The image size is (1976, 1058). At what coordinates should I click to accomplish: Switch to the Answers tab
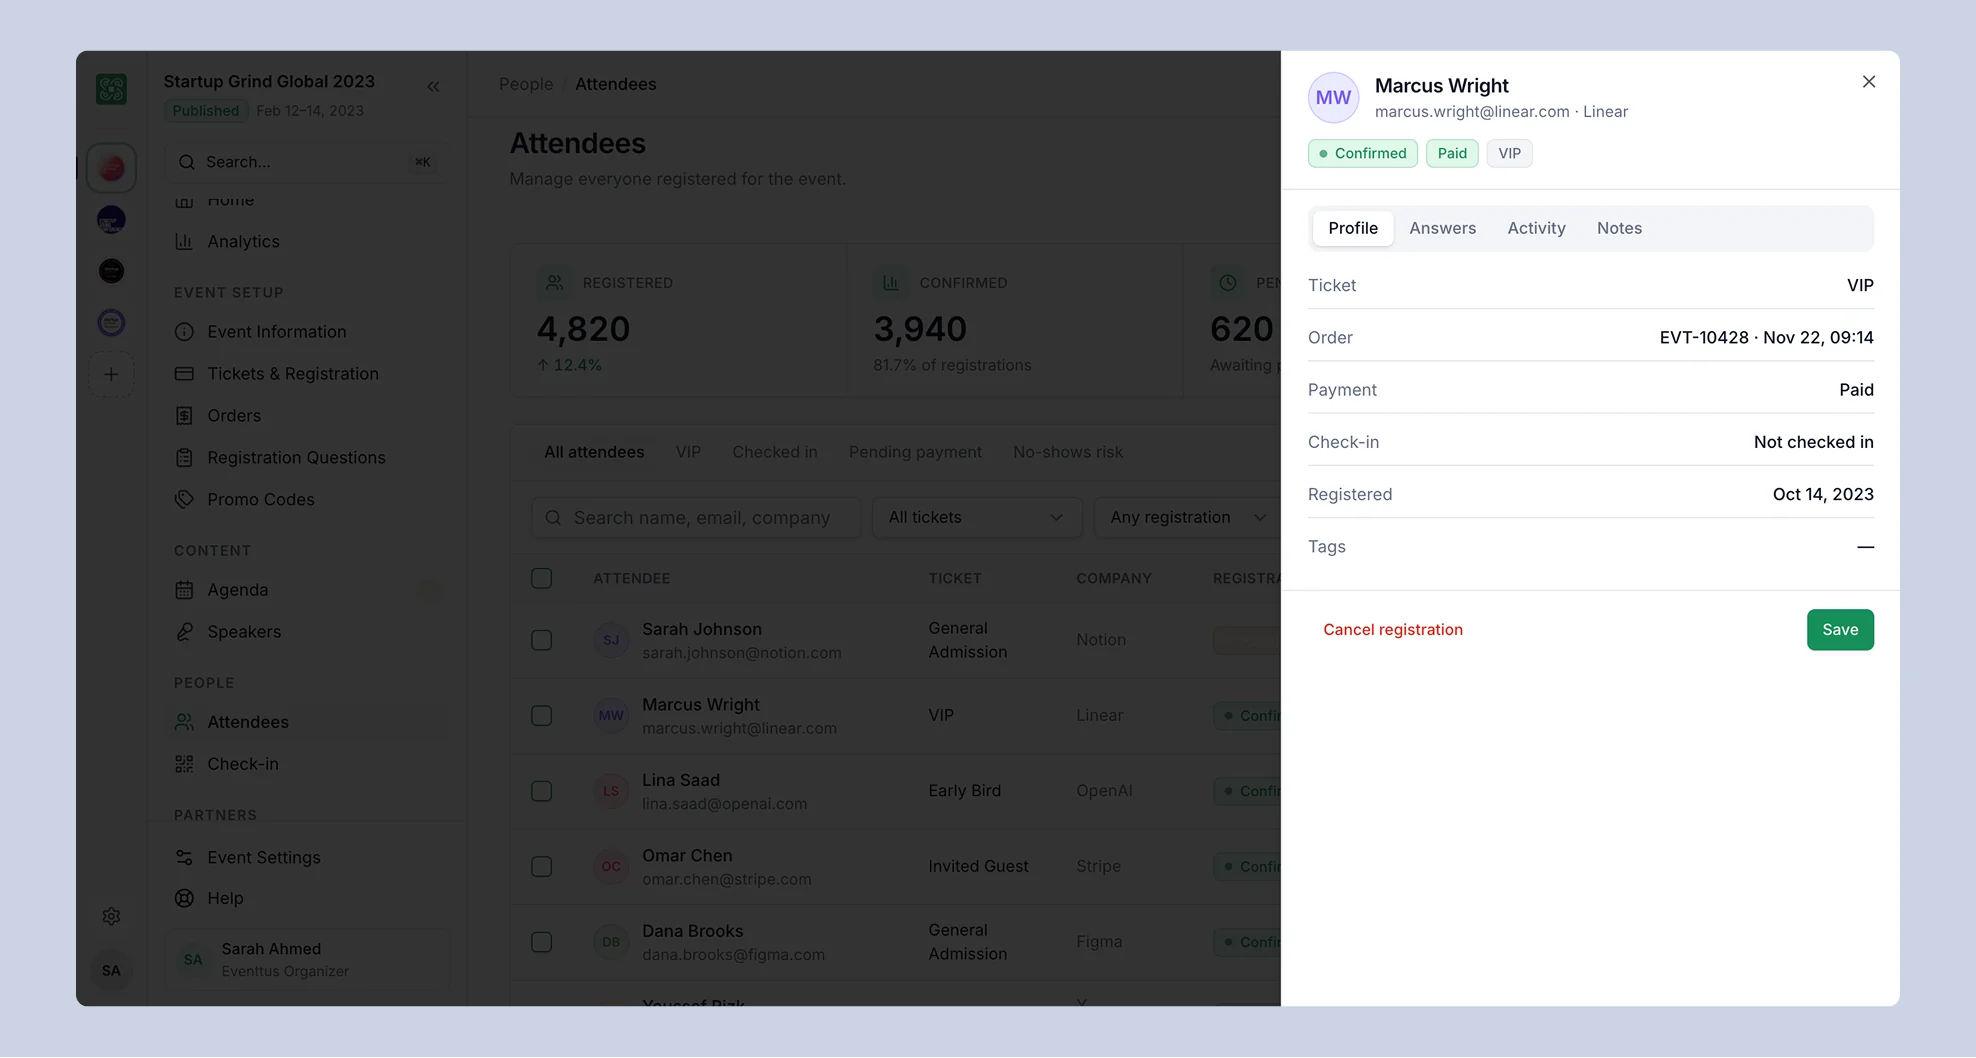(x=1442, y=228)
